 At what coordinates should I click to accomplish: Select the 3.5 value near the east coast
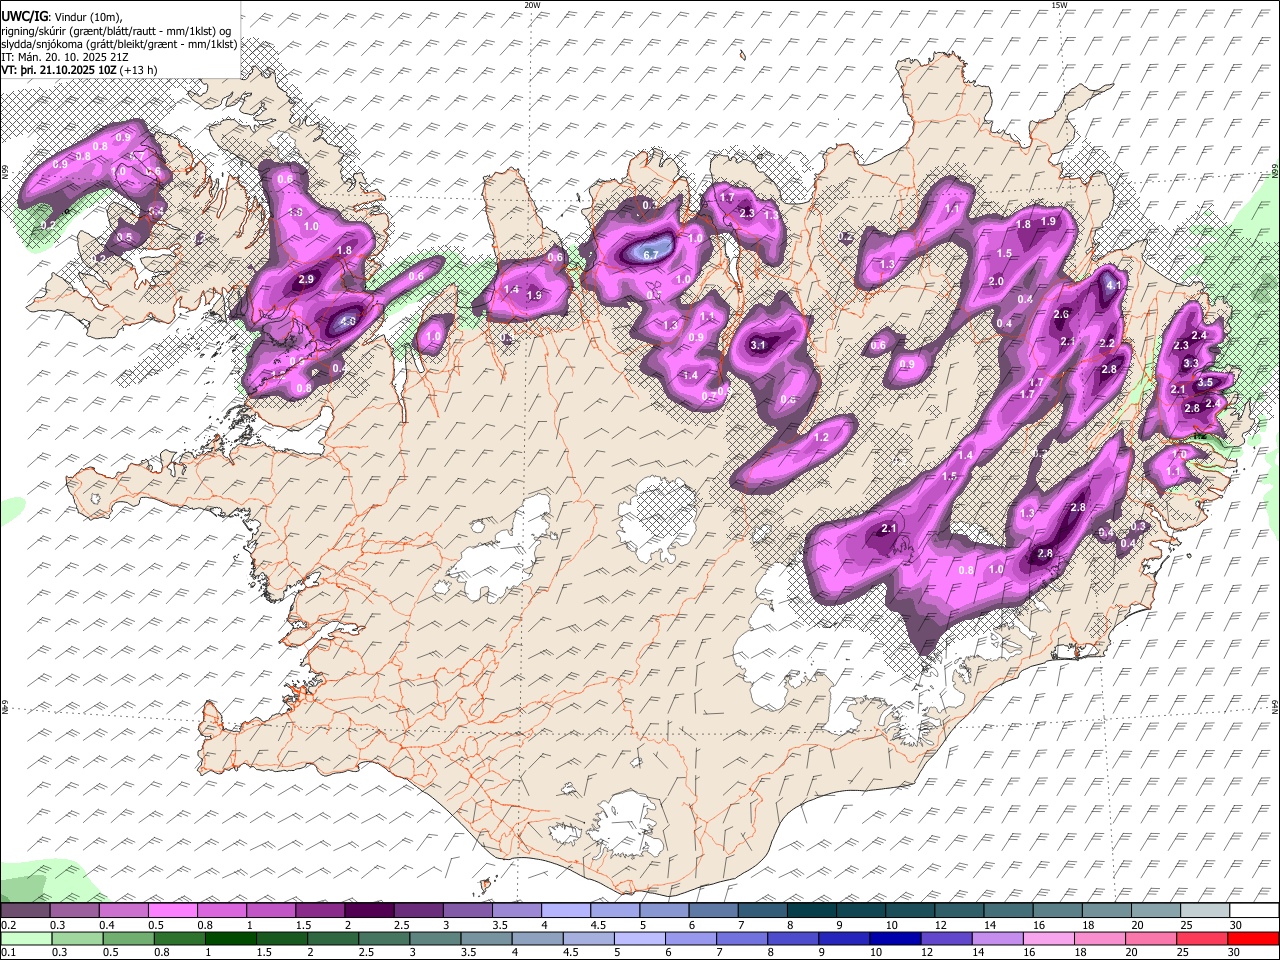coord(1205,382)
